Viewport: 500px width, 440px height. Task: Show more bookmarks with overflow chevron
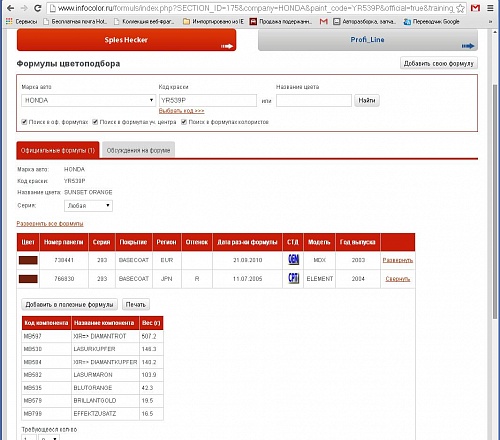(x=490, y=22)
